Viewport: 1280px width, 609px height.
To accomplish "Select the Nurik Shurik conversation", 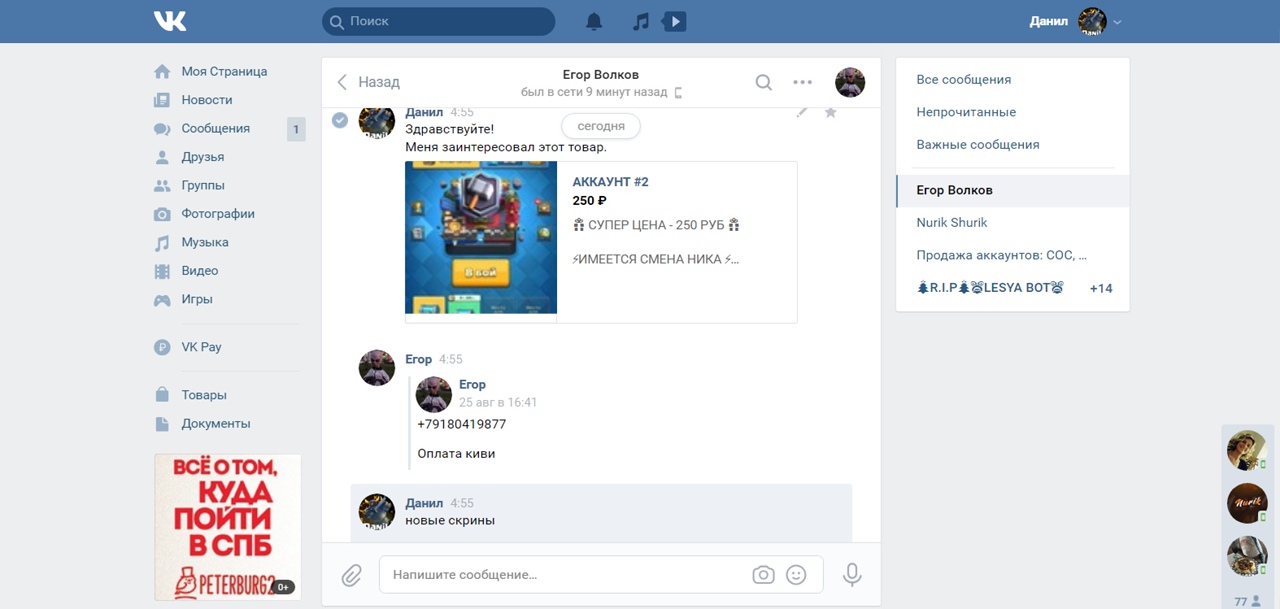I will (x=952, y=222).
